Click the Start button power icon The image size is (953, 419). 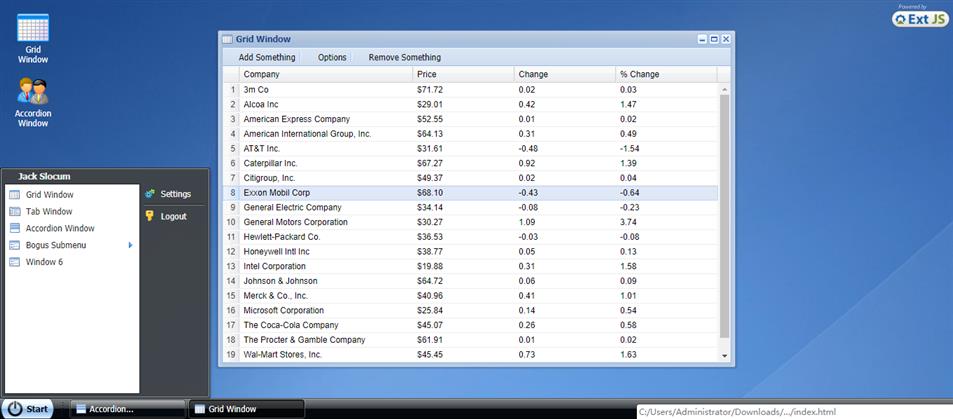(15, 409)
